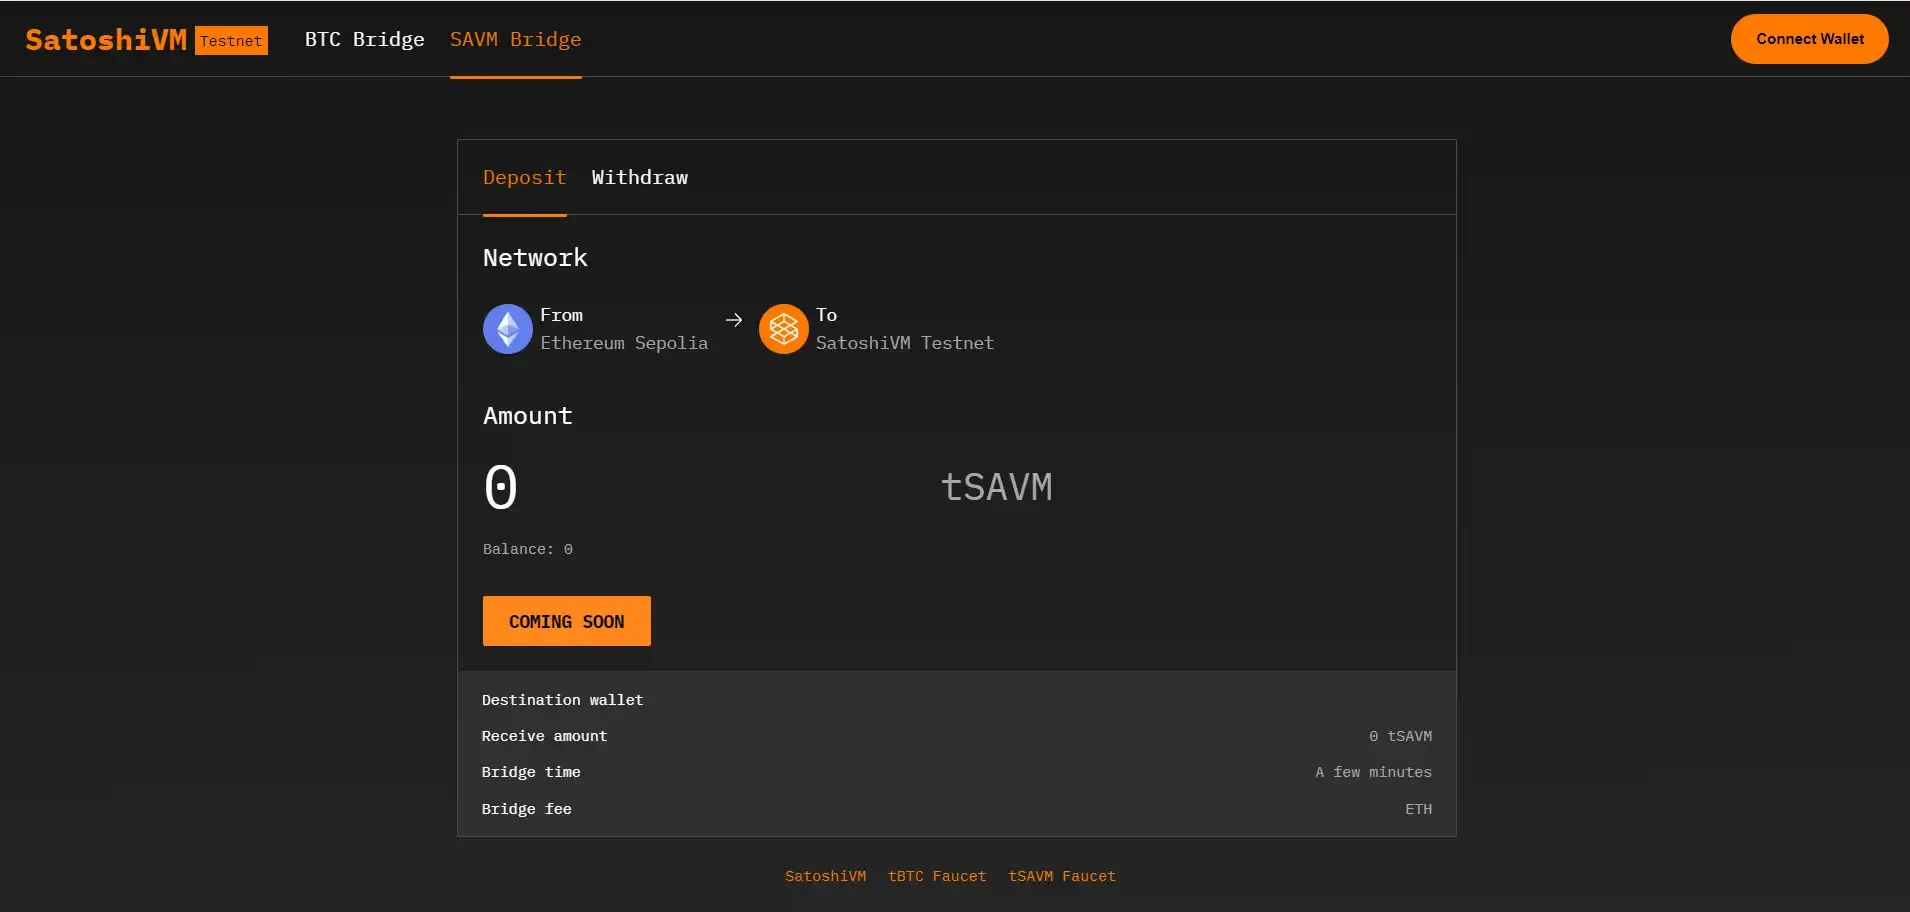Click the arrow between From and To networks
1910x912 pixels.
[734, 320]
